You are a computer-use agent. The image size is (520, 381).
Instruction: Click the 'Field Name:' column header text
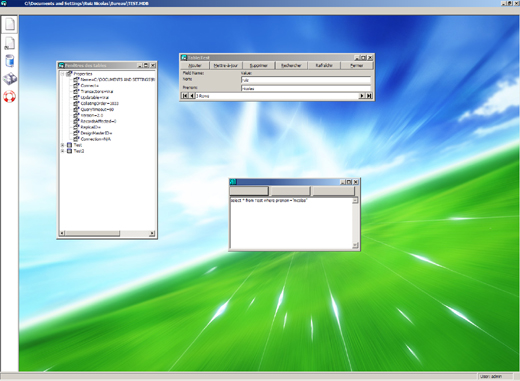(x=193, y=73)
